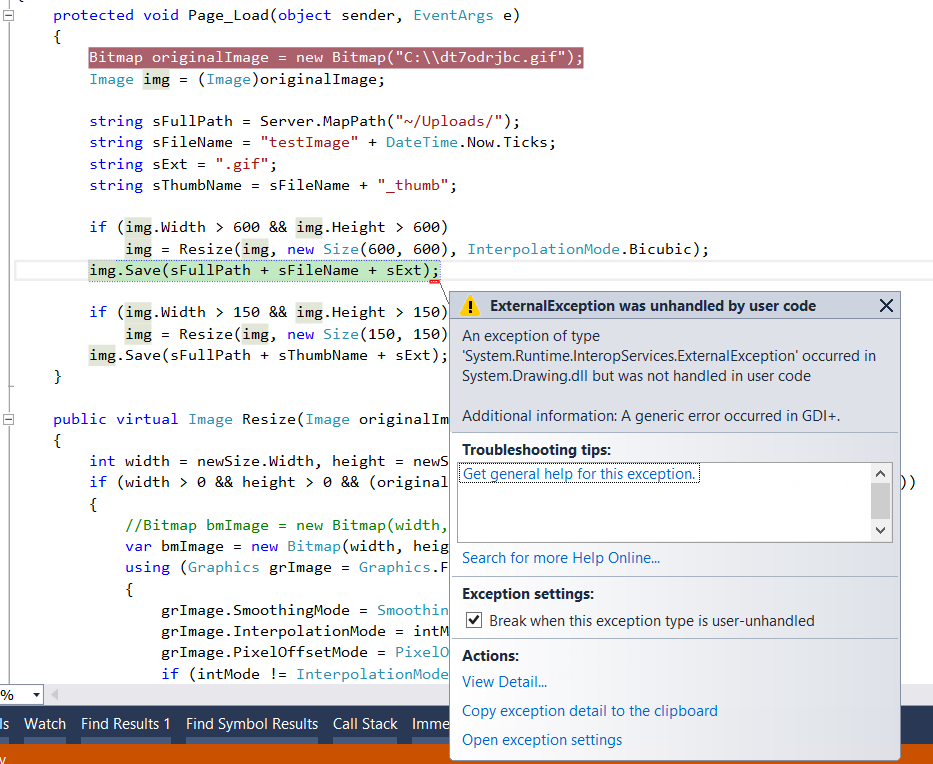Click the grImage.SmoothingMode code line

(305, 610)
